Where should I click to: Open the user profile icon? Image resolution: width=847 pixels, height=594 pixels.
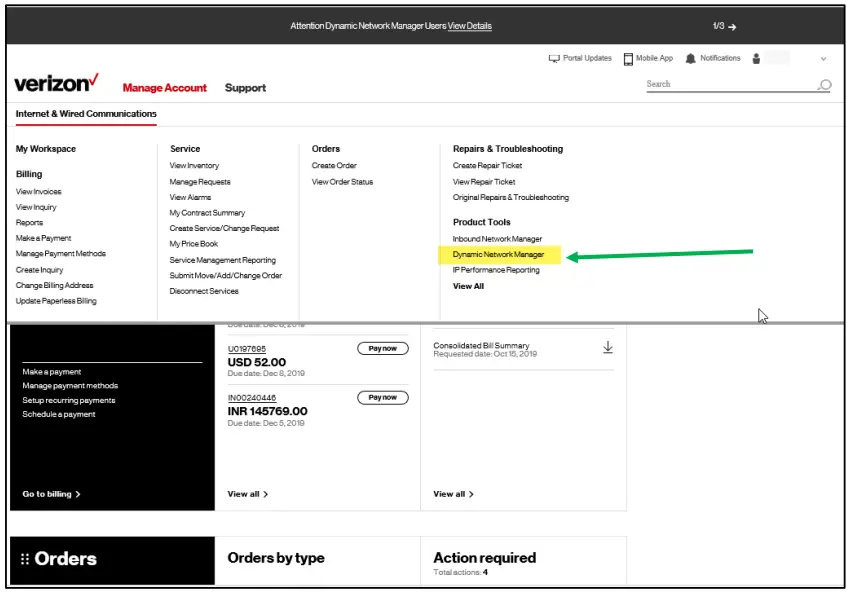[x=758, y=58]
